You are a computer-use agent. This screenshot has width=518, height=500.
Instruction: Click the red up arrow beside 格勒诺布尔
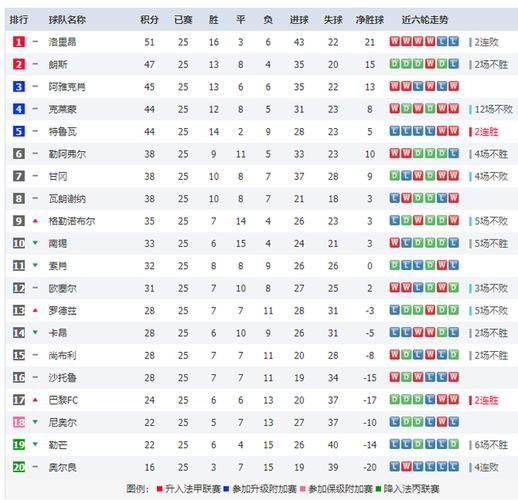(35, 221)
